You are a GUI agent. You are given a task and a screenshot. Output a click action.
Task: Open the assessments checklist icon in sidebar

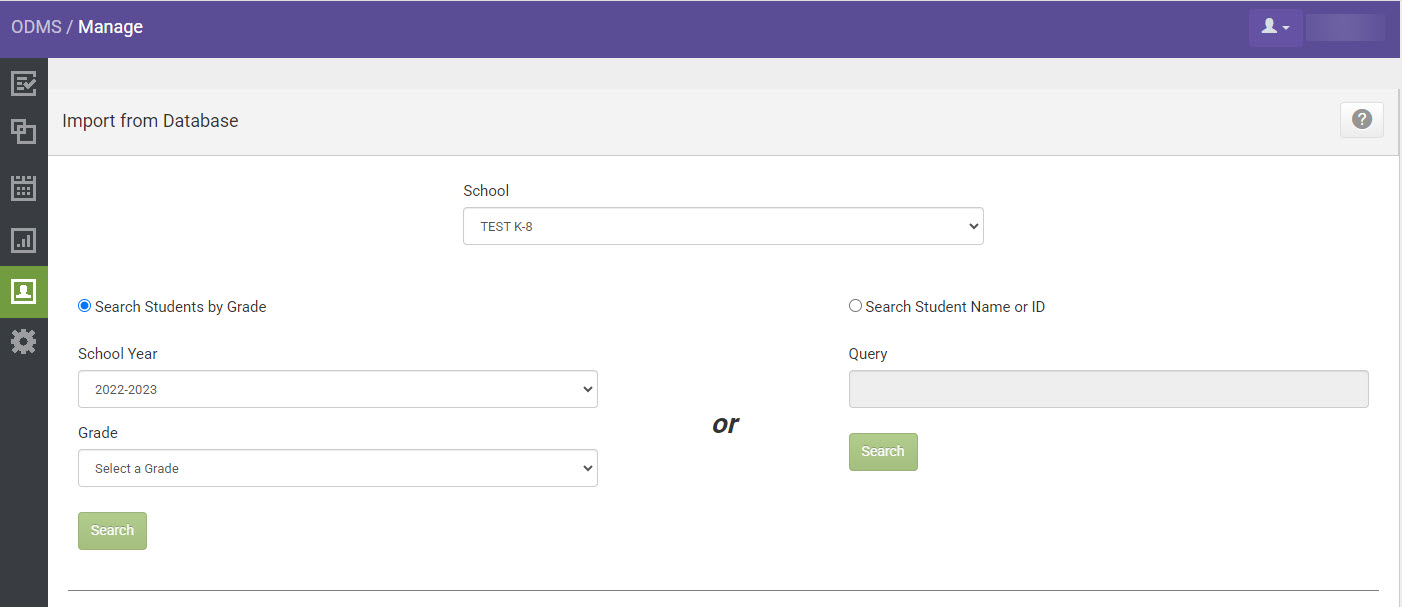[x=24, y=83]
